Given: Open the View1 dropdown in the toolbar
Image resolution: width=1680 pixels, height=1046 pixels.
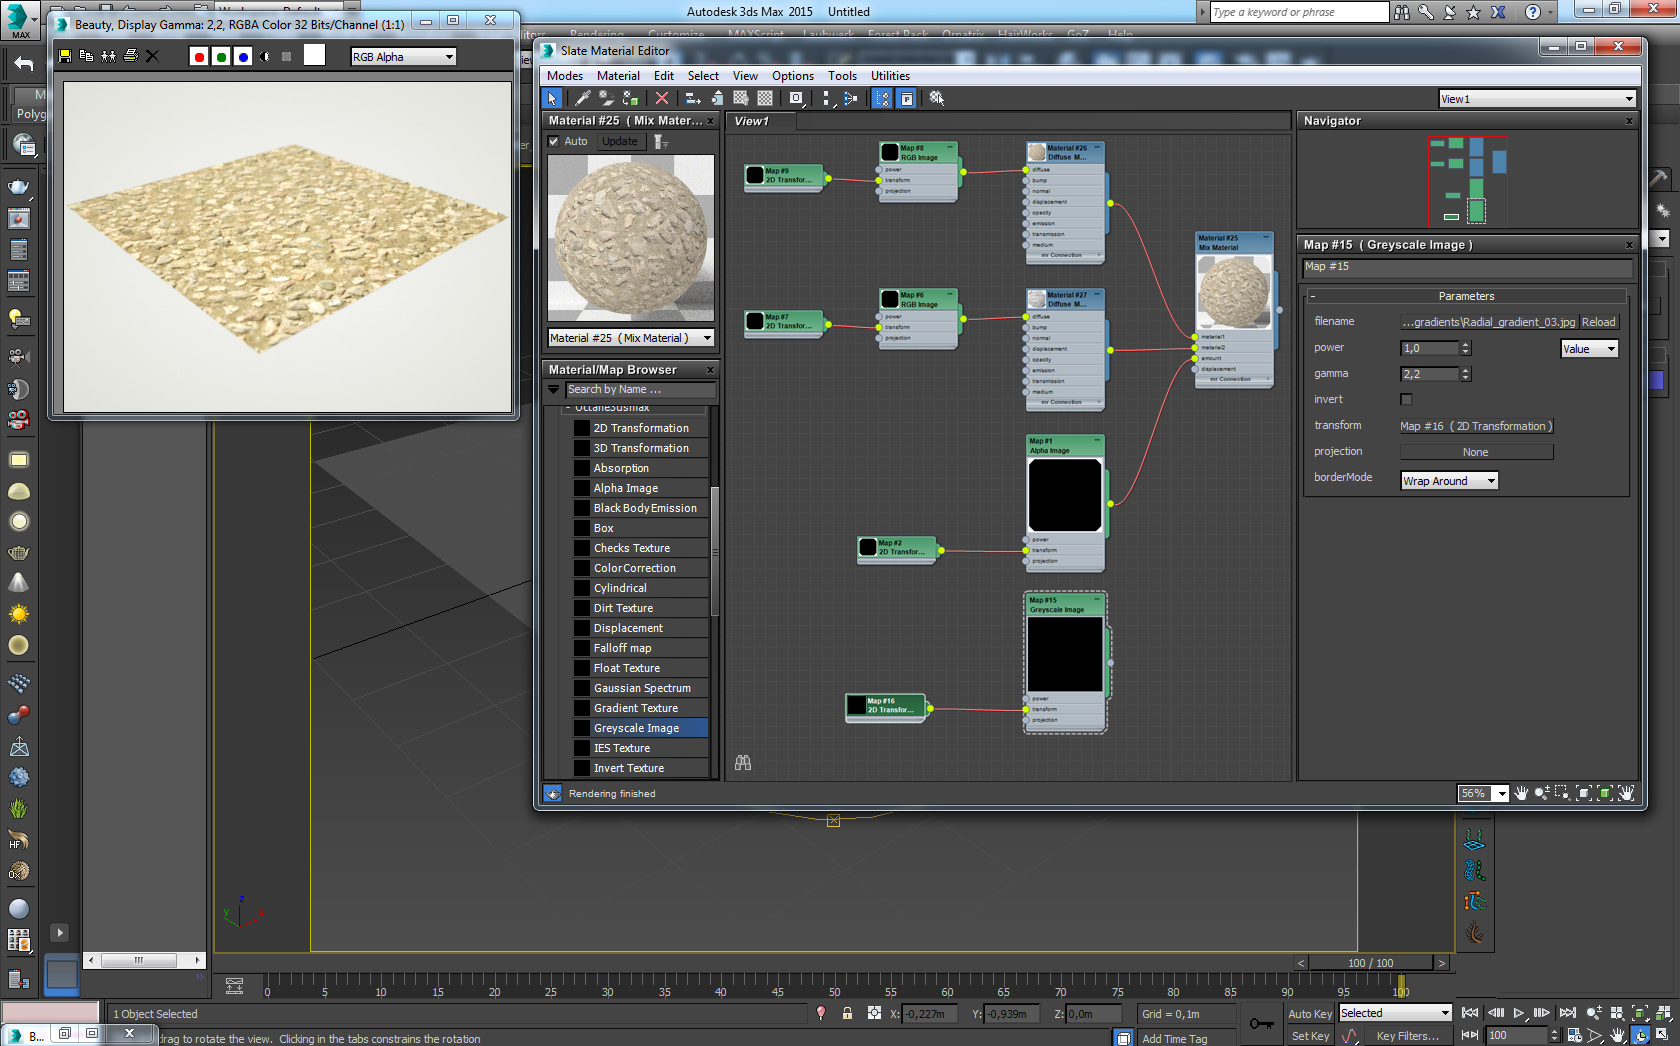Looking at the screenshot, I should tap(1536, 99).
